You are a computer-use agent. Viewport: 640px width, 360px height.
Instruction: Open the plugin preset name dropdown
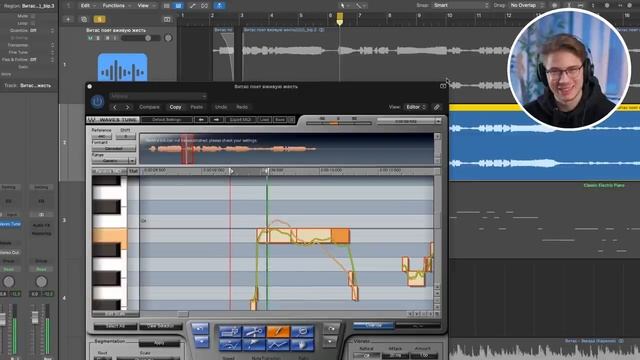[x=158, y=96]
